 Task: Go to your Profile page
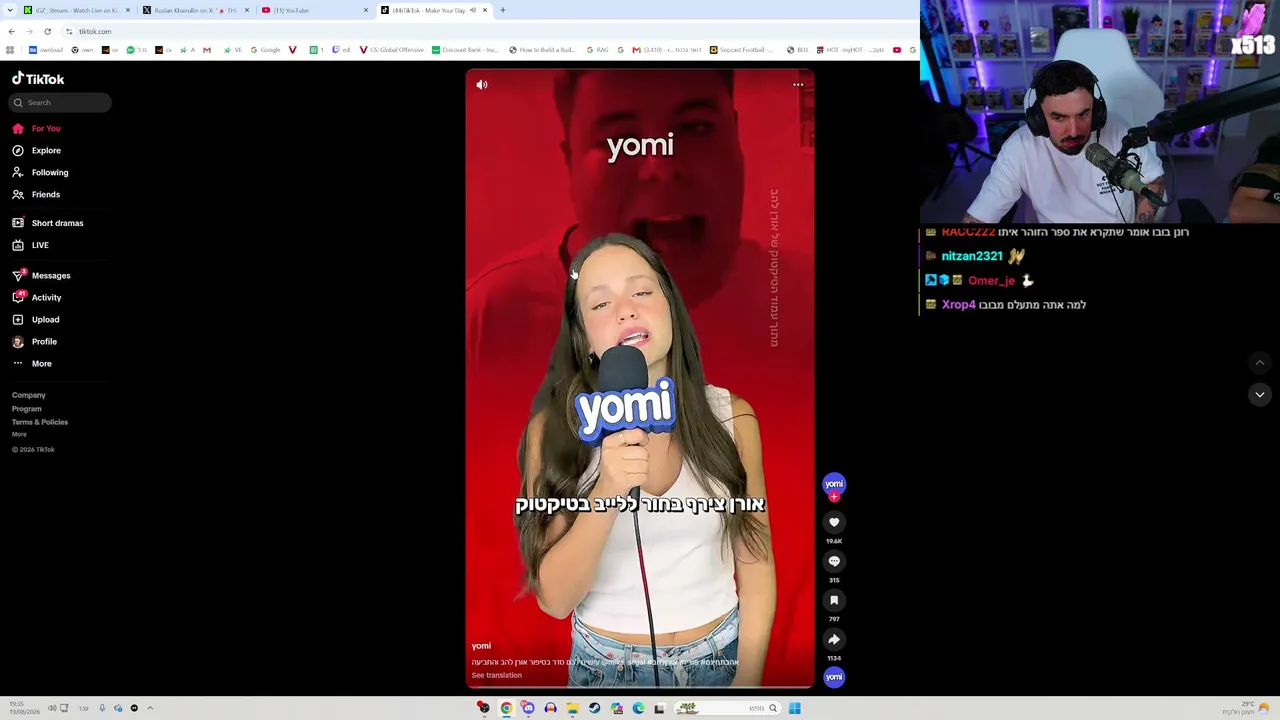pos(35,341)
